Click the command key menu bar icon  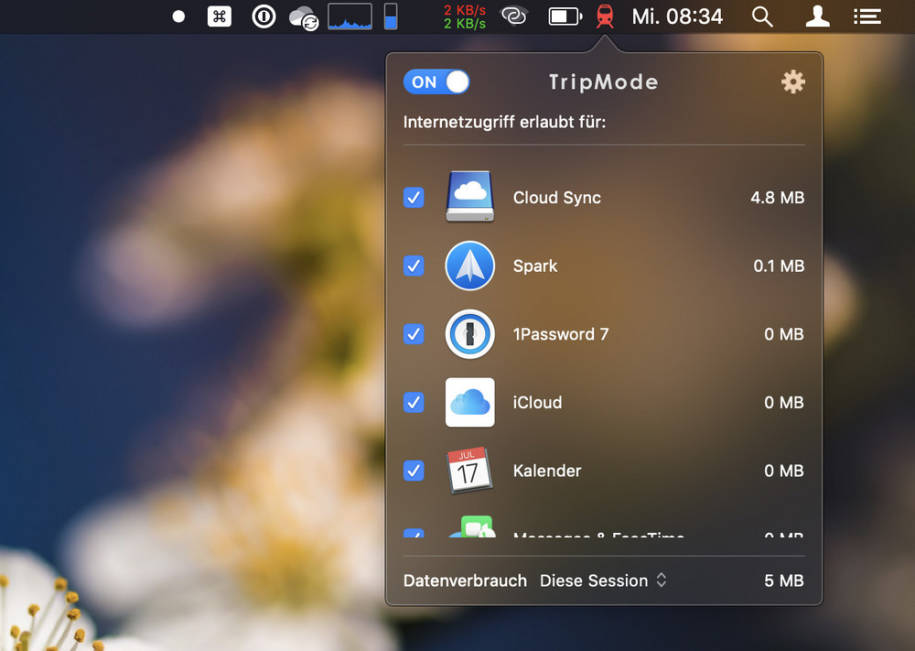click(219, 16)
